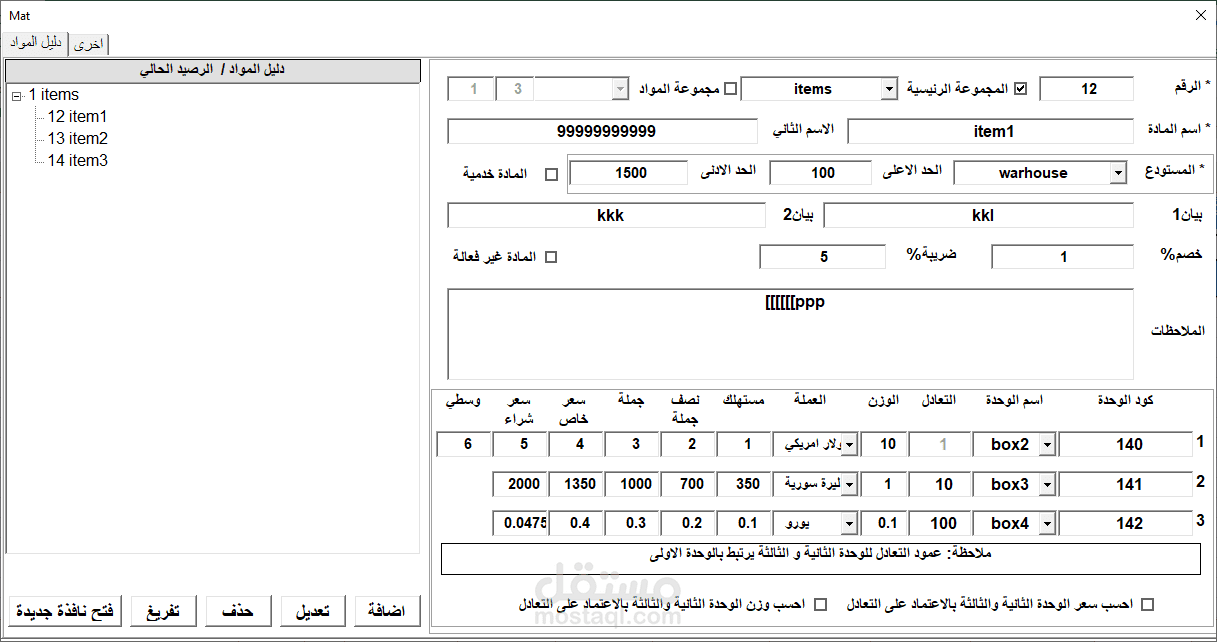Viewport: 1217px width, 642px height.
Task: Click row 2 نصف جملة price 700
Action: tap(687, 484)
